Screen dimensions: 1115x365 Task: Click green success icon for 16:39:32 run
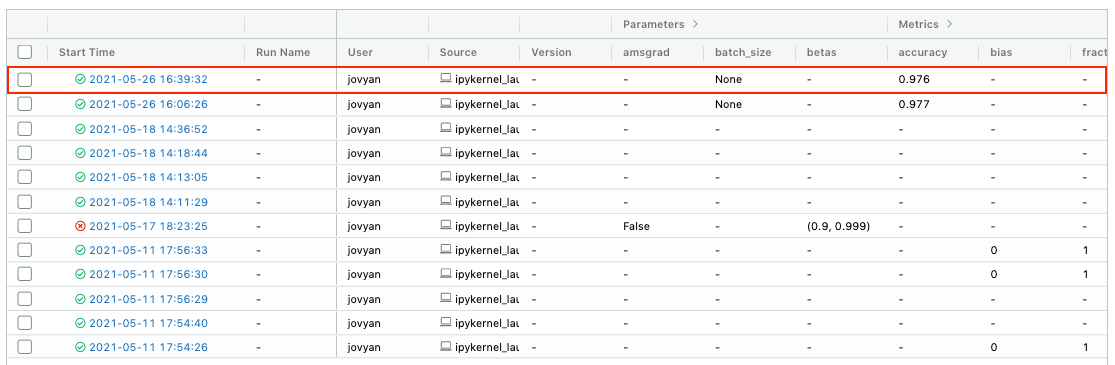tap(80, 80)
